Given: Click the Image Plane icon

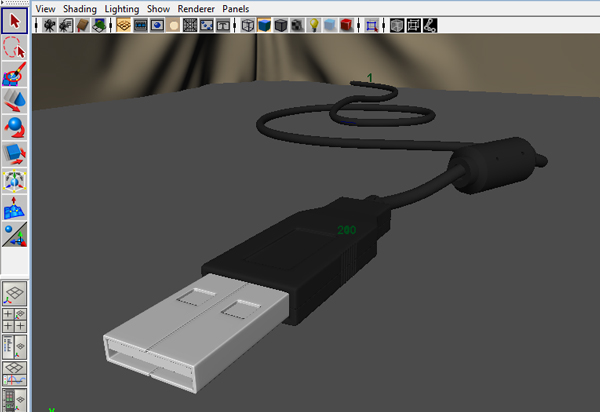Looking at the screenshot, I should coord(99,26).
